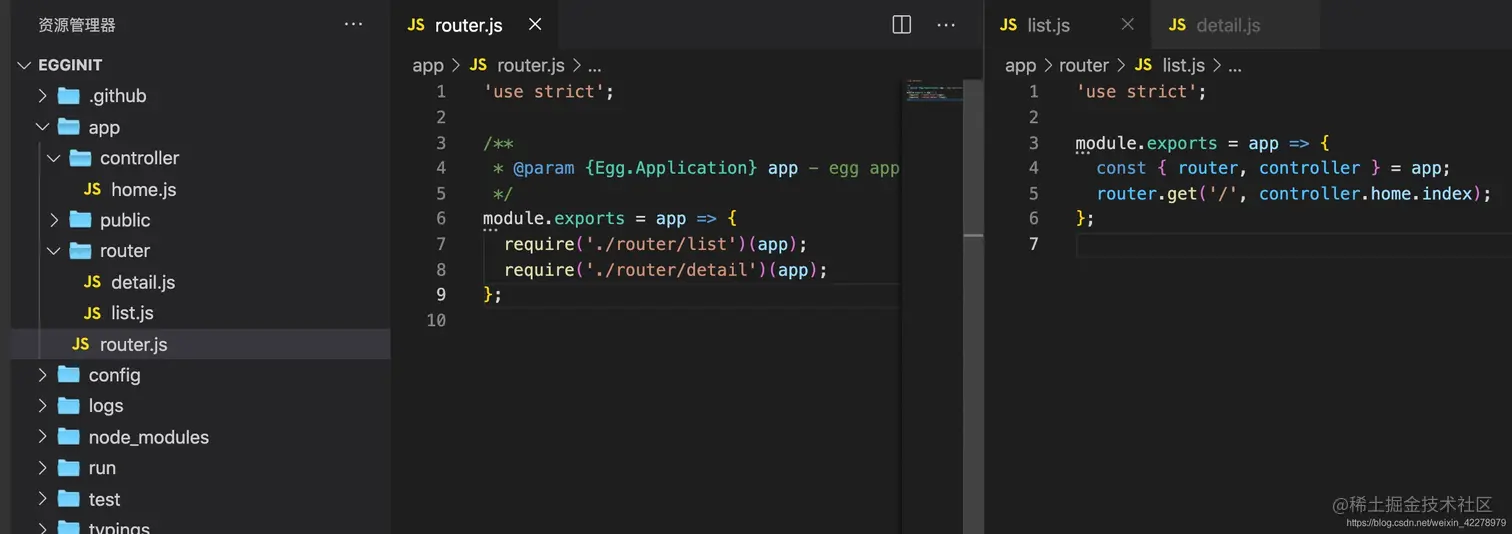Switch to the router.js editor tab
Viewport: 1512px width, 534px height.
pos(474,25)
